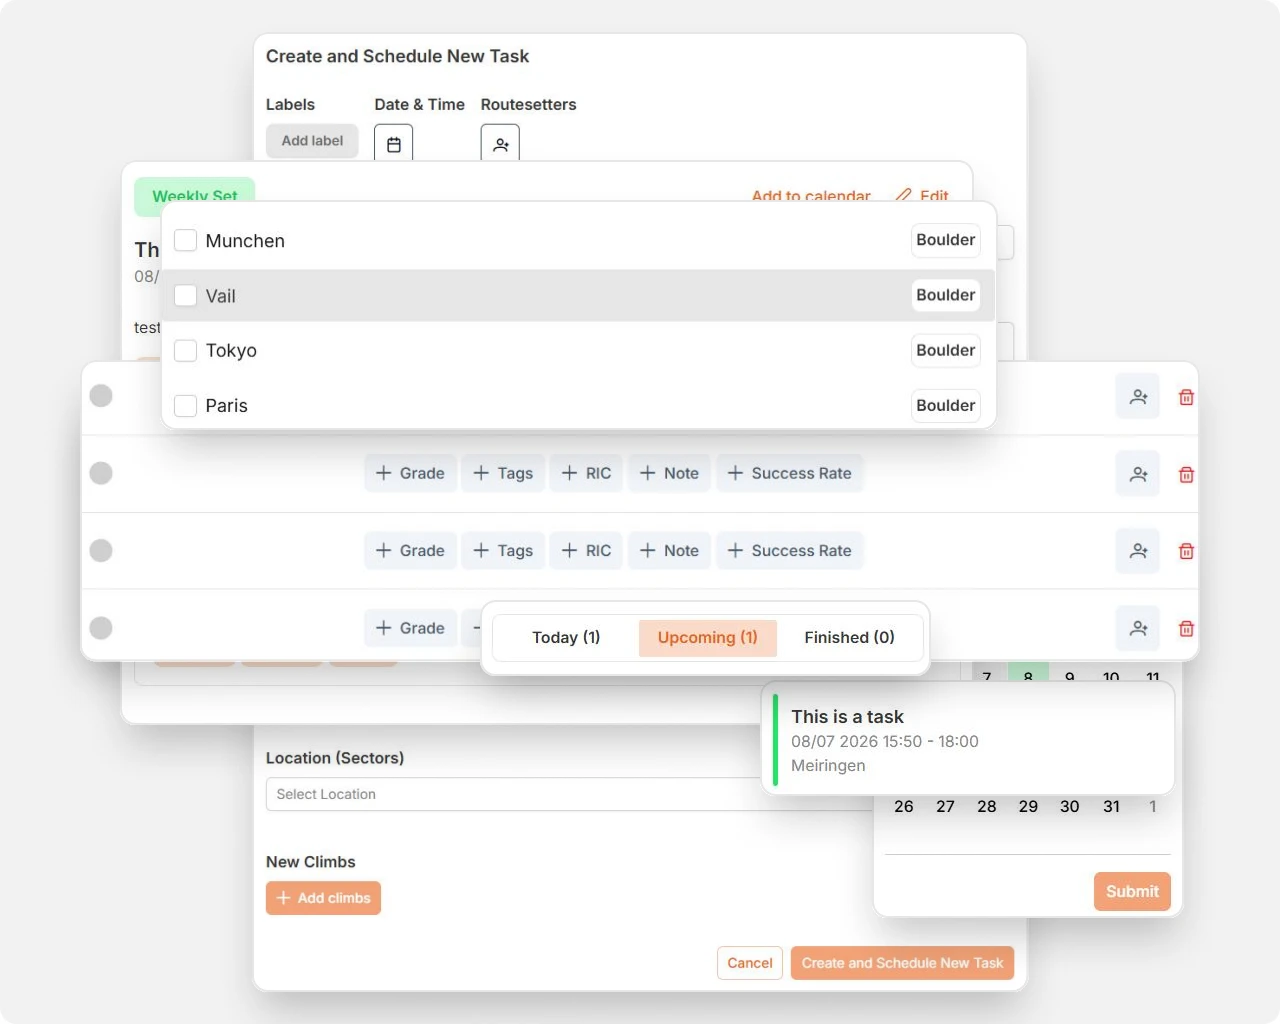Click the Routesetters add-person icon

(x=500, y=144)
